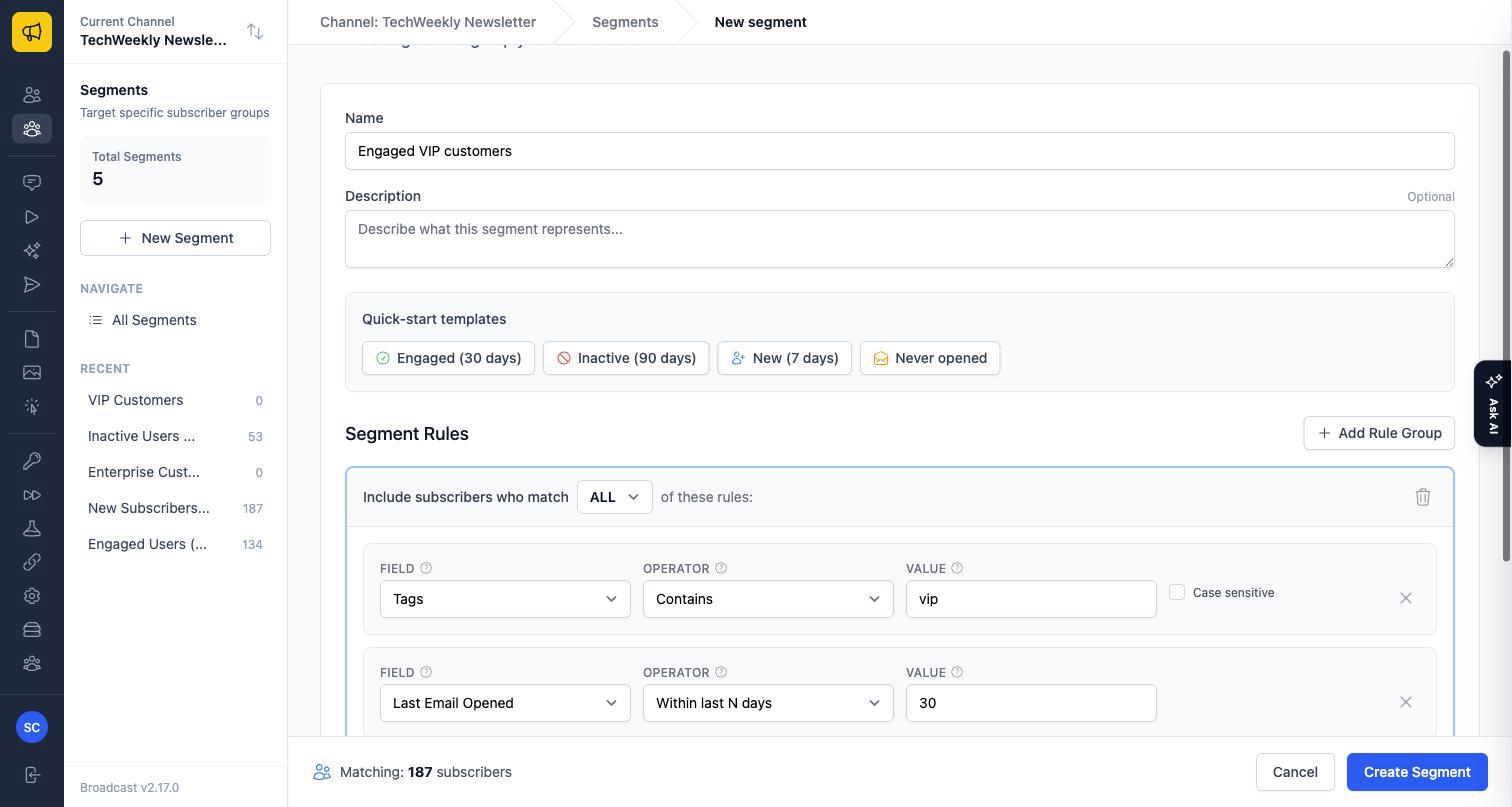Open the chat message icon in sidebar
Viewport: 1512px width, 807px height.
[32, 183]
